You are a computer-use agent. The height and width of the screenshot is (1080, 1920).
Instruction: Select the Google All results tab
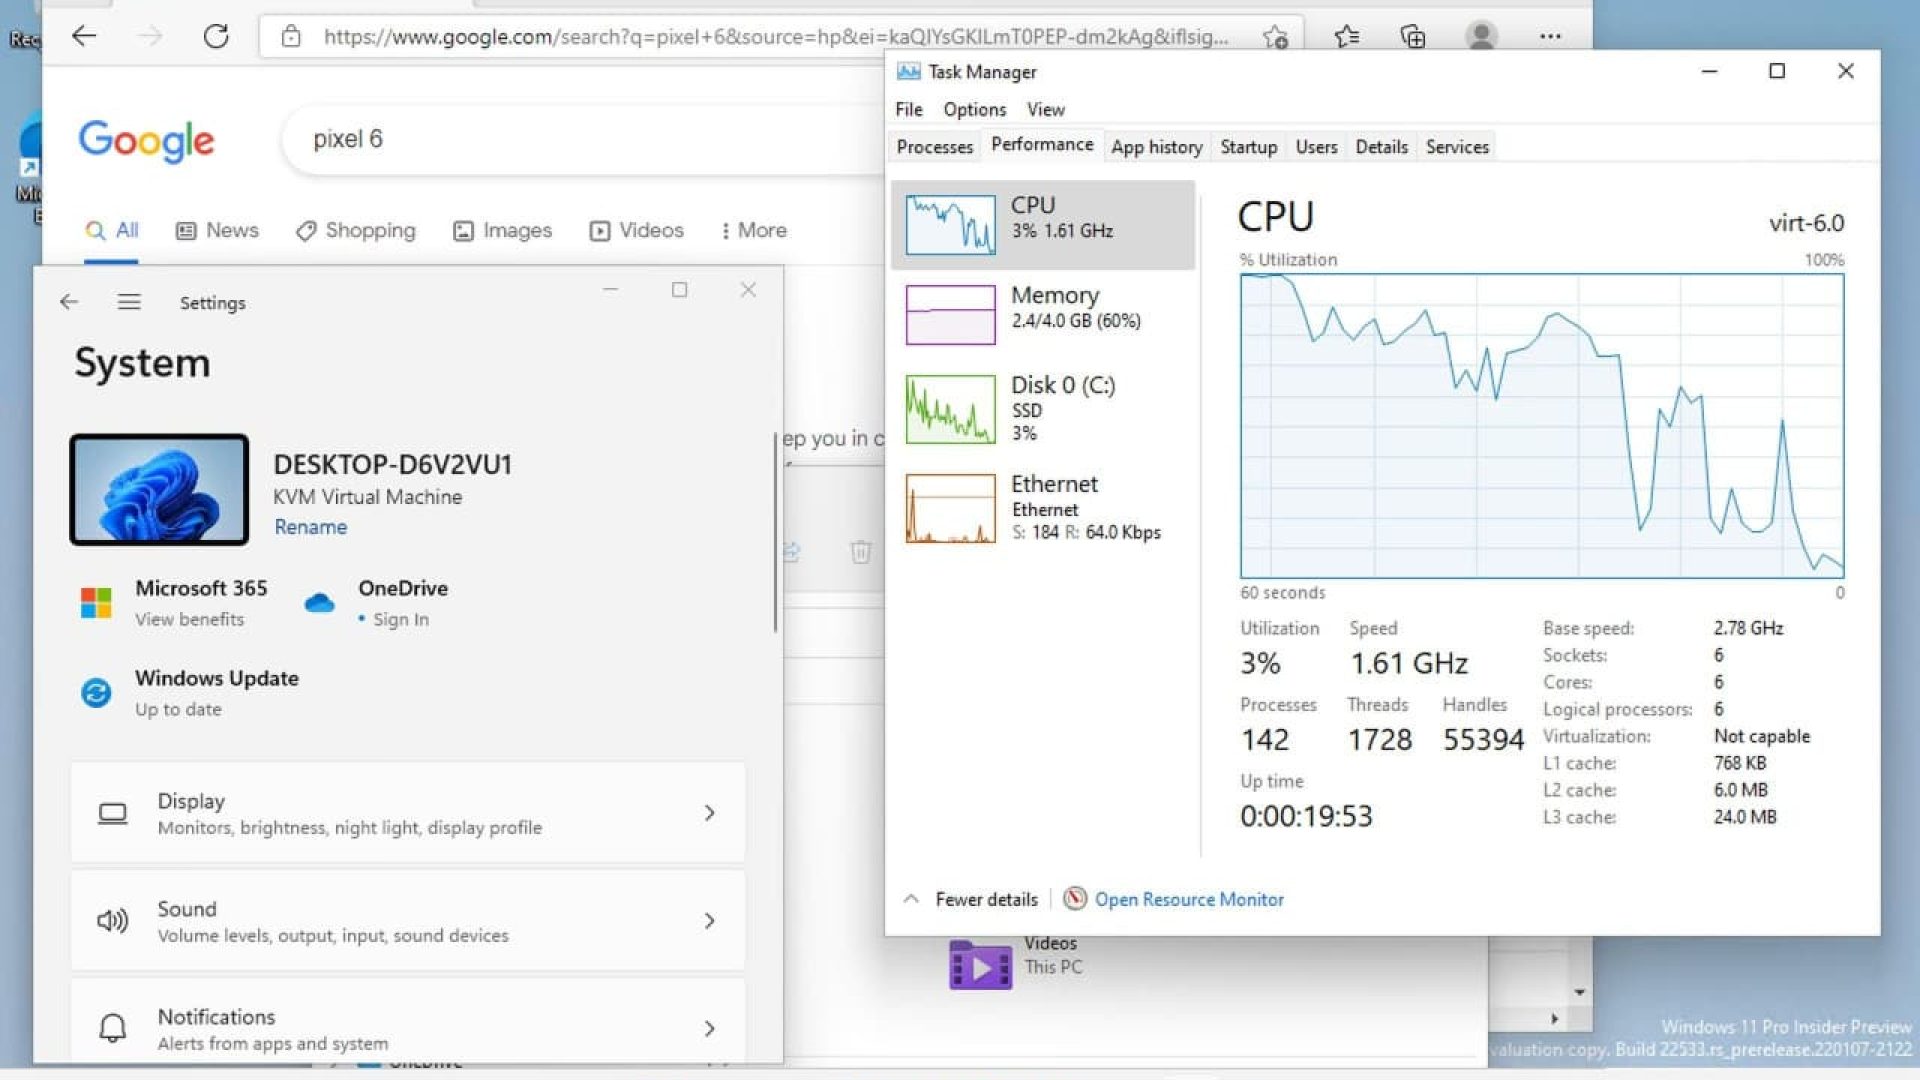pyautogui.click(x=112, y=231)
